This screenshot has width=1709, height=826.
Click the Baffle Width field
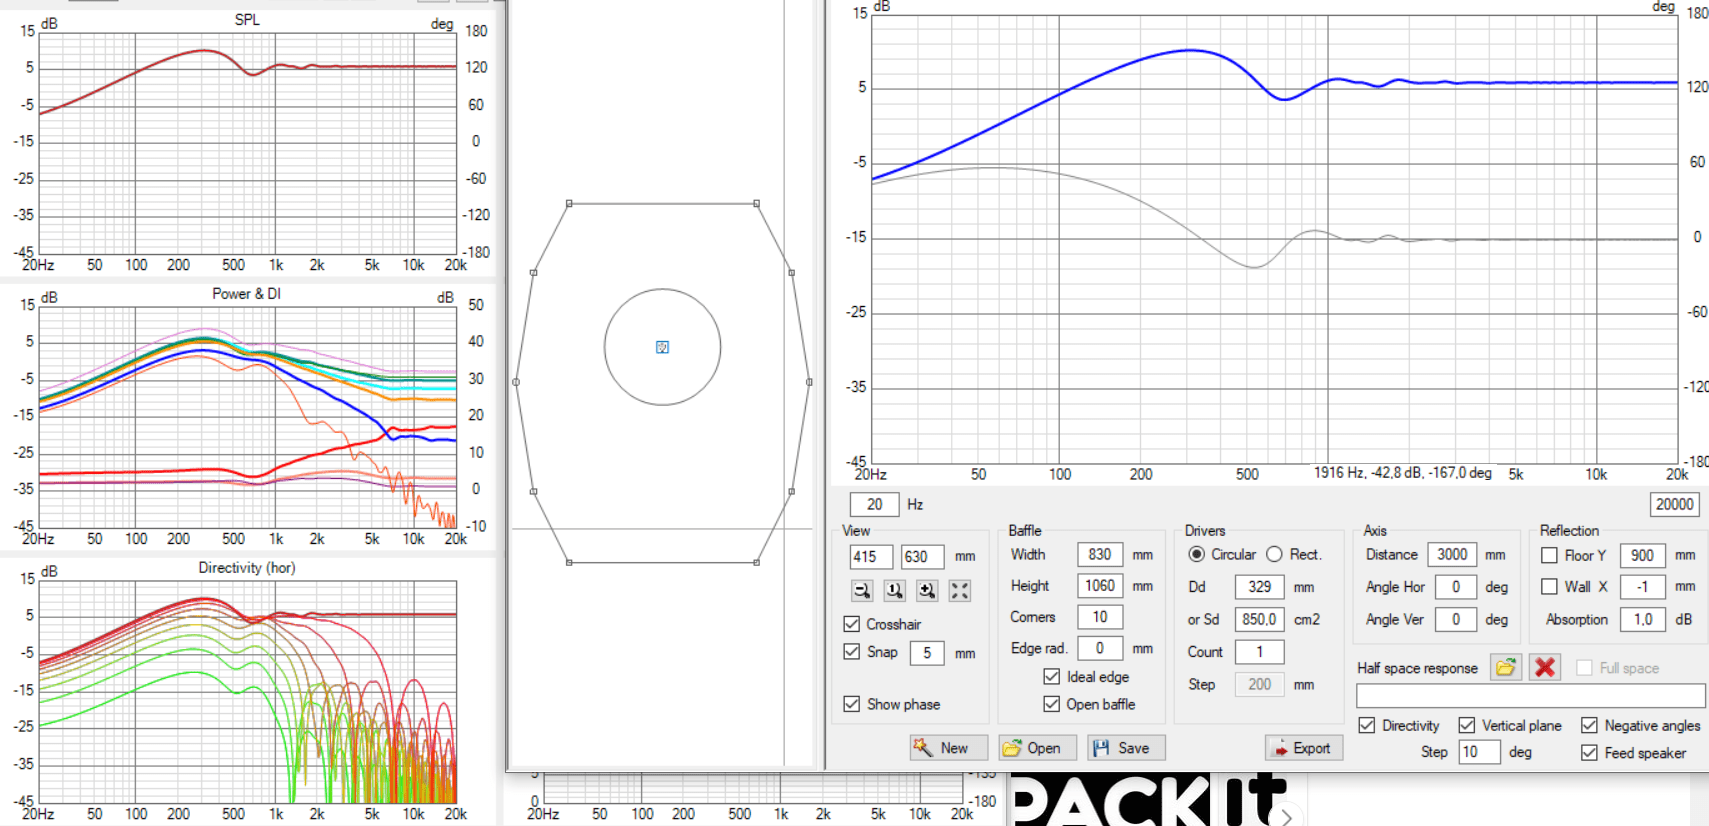(x=1100, y=555)
